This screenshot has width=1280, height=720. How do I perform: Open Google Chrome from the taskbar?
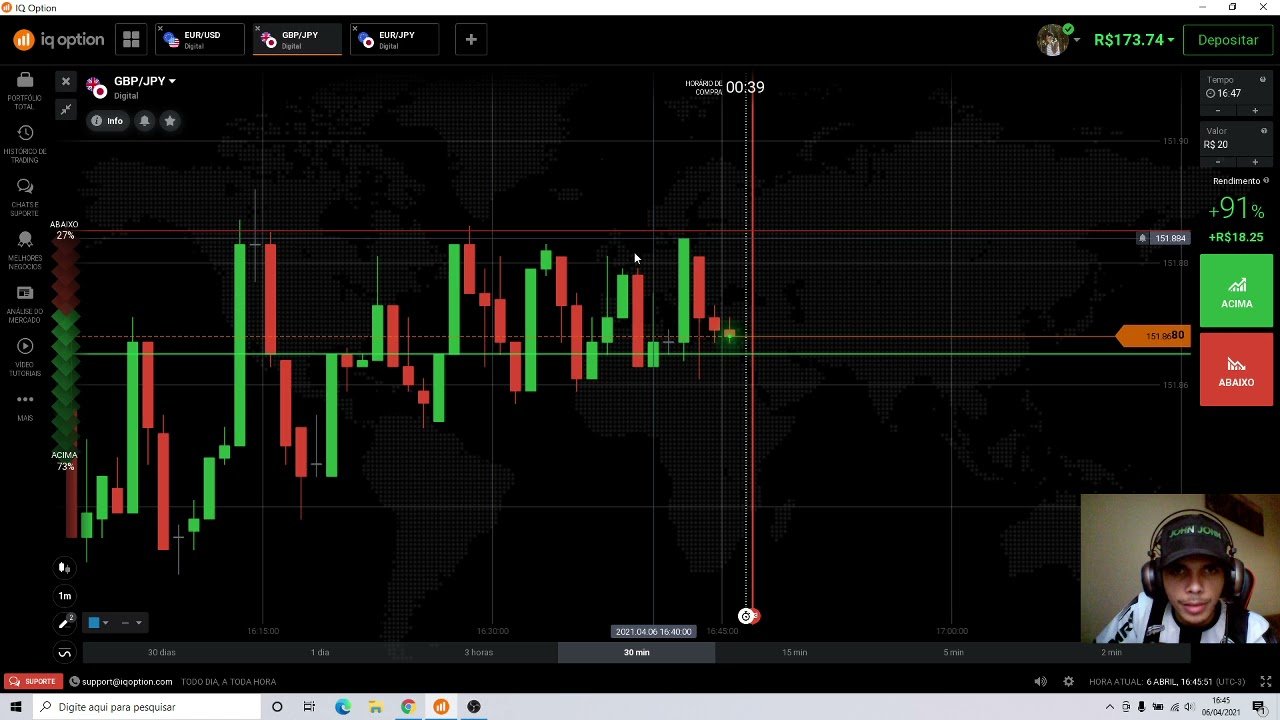[x=408, y=707]
